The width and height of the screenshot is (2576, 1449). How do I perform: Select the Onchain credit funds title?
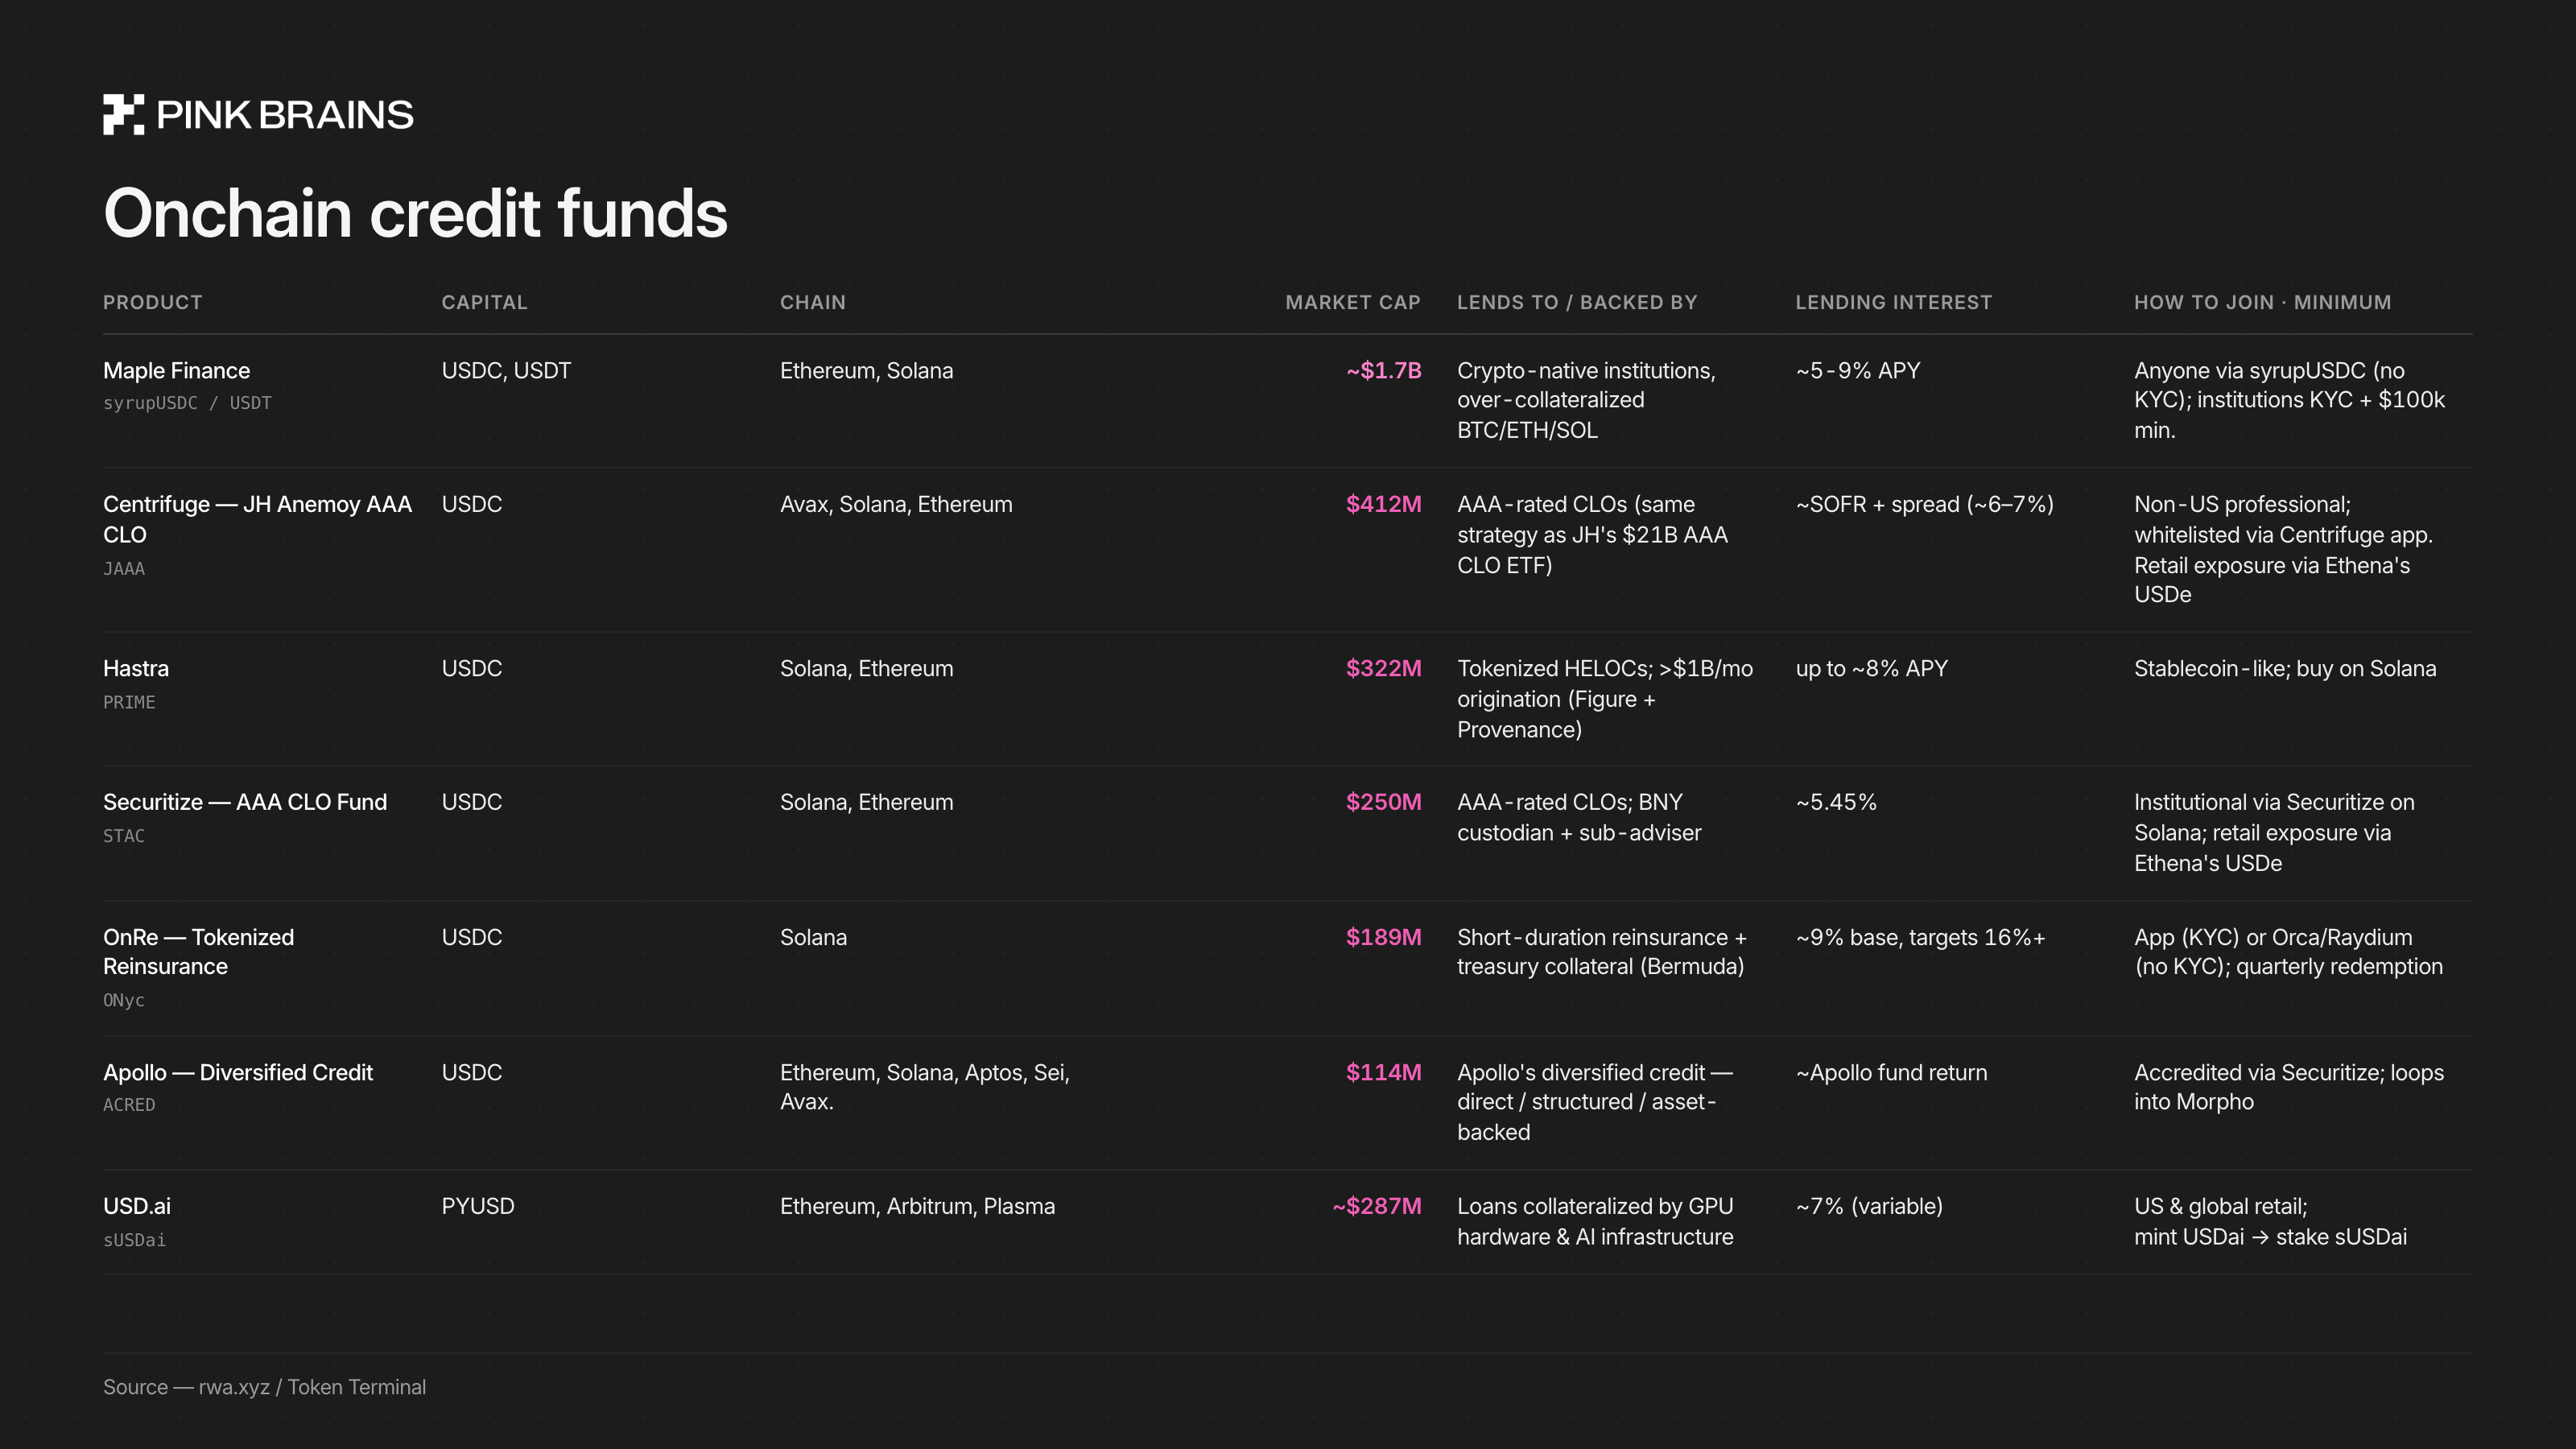(415, 213)
